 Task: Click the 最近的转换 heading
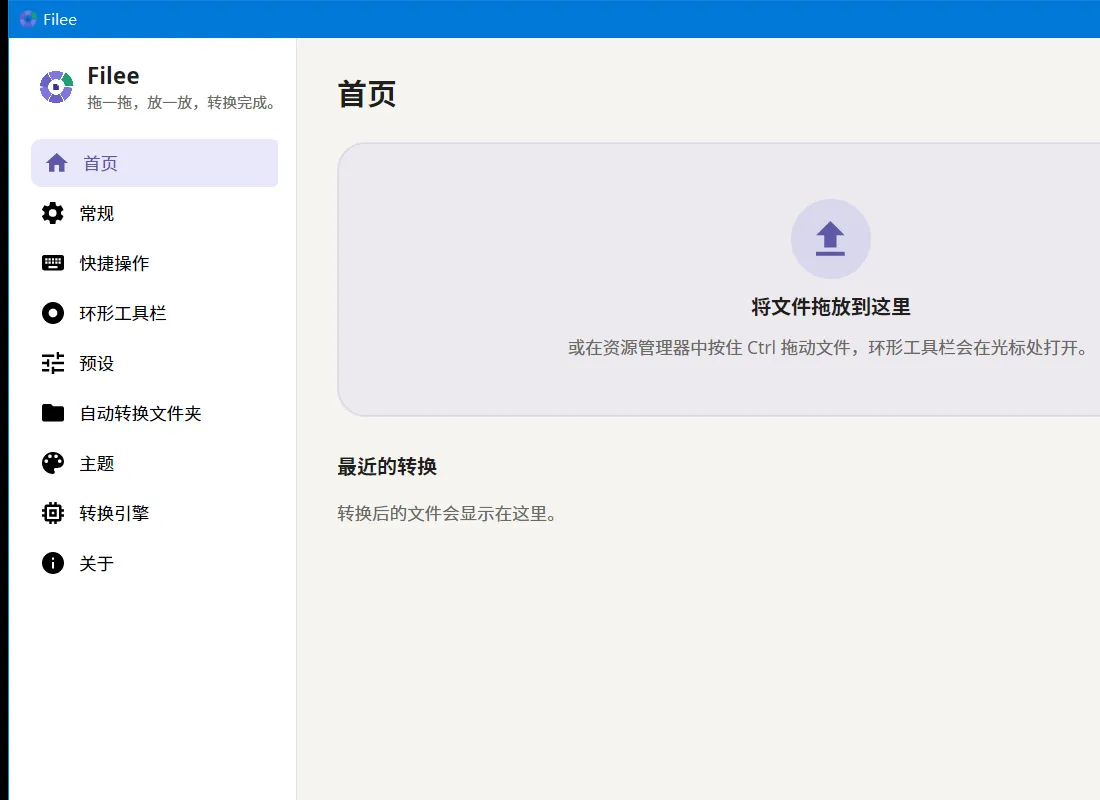point(387,467)
